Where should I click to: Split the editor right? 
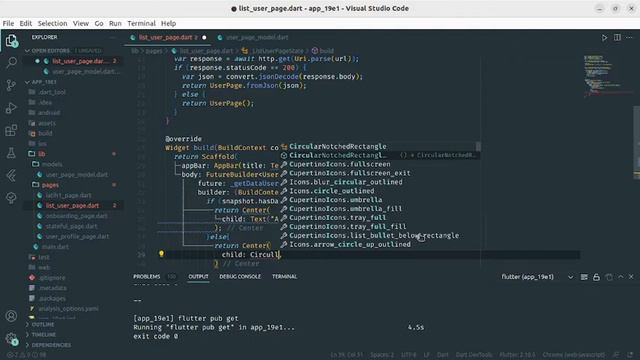617,38
